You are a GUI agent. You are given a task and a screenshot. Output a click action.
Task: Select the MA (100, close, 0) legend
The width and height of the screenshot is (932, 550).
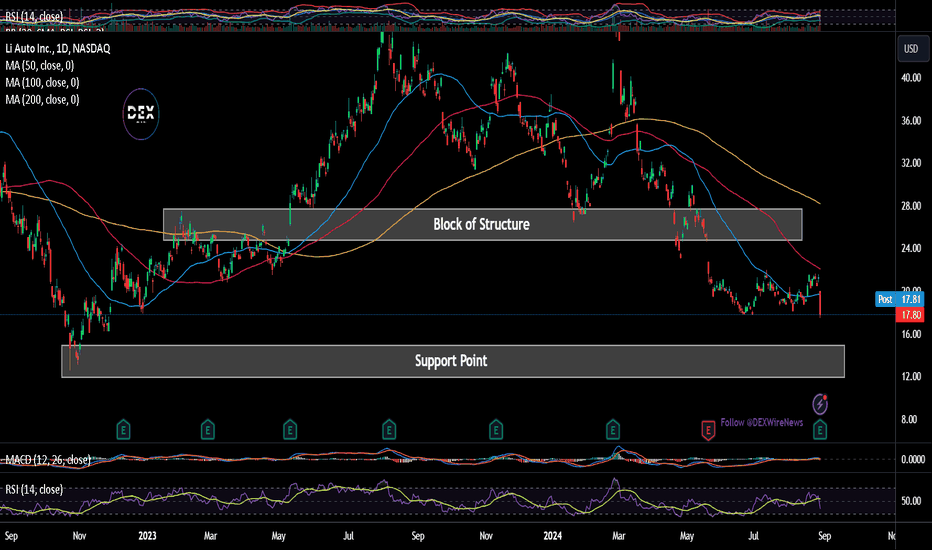click(x=42, y=83)
